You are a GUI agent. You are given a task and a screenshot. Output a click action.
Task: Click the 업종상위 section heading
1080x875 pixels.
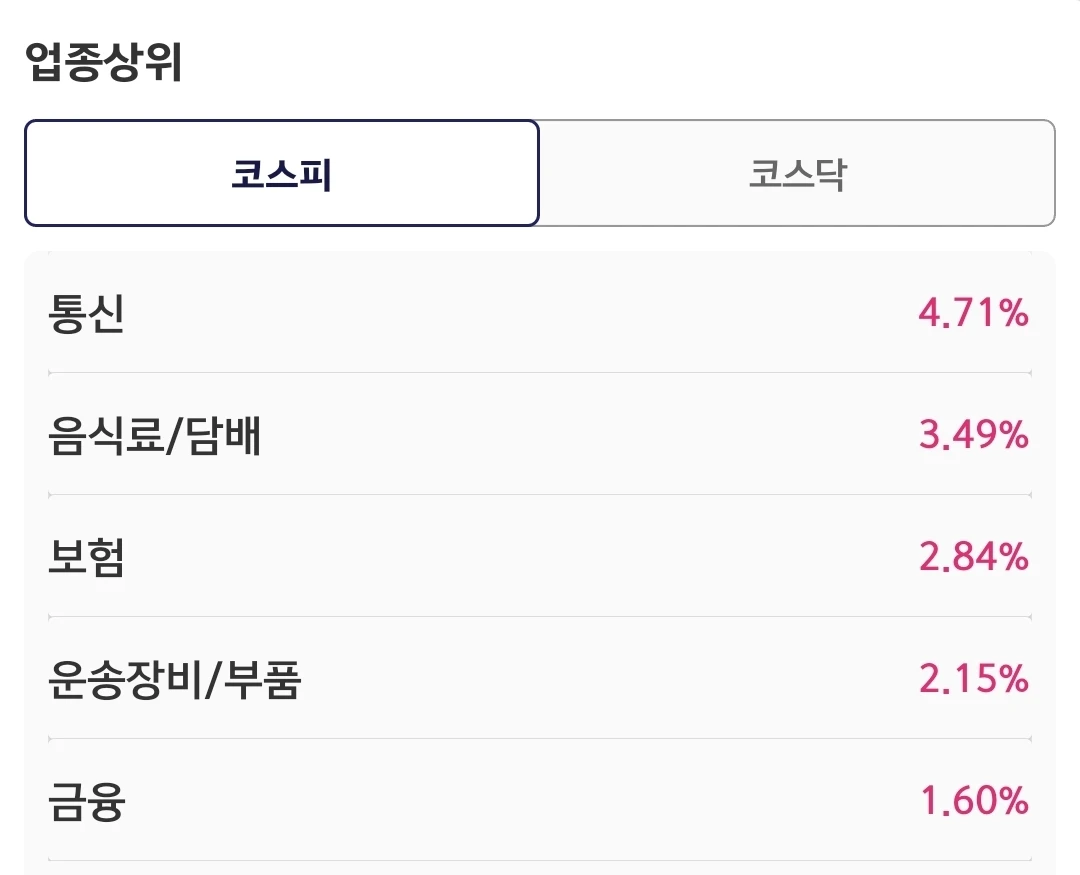tap(103, 62)
